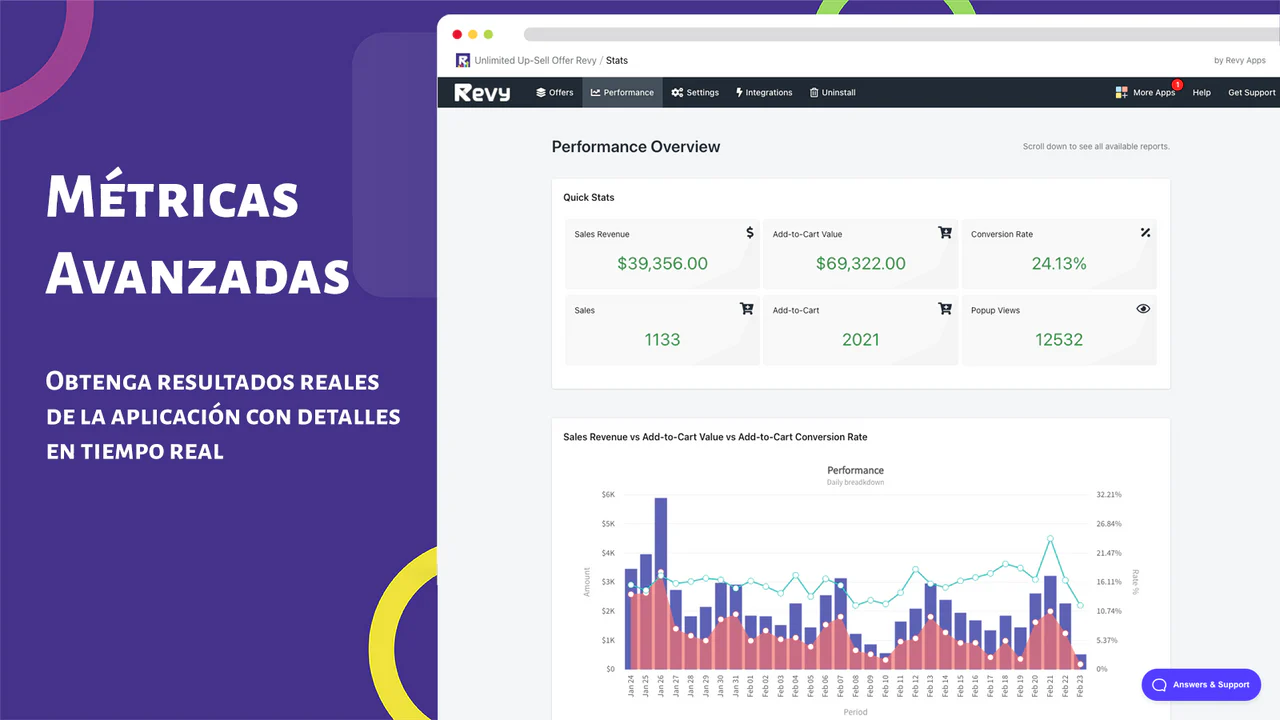Click the cart icon on Sales card

(747, 309)
